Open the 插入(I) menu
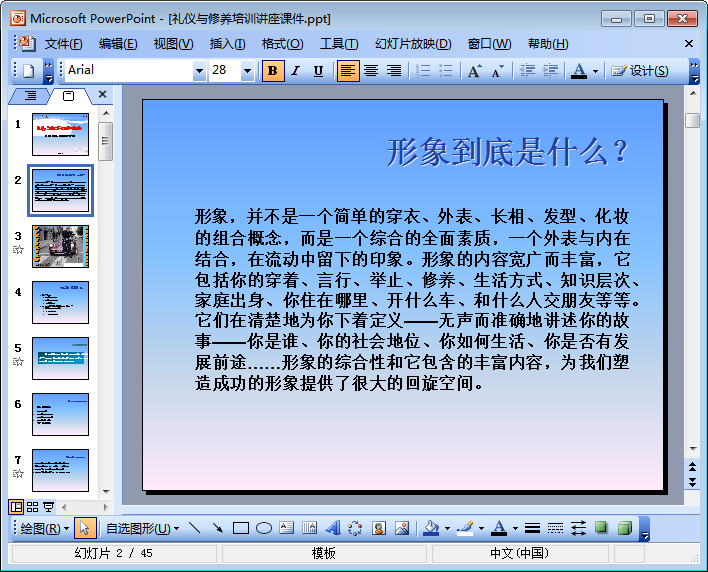 (x=228, y=44)
